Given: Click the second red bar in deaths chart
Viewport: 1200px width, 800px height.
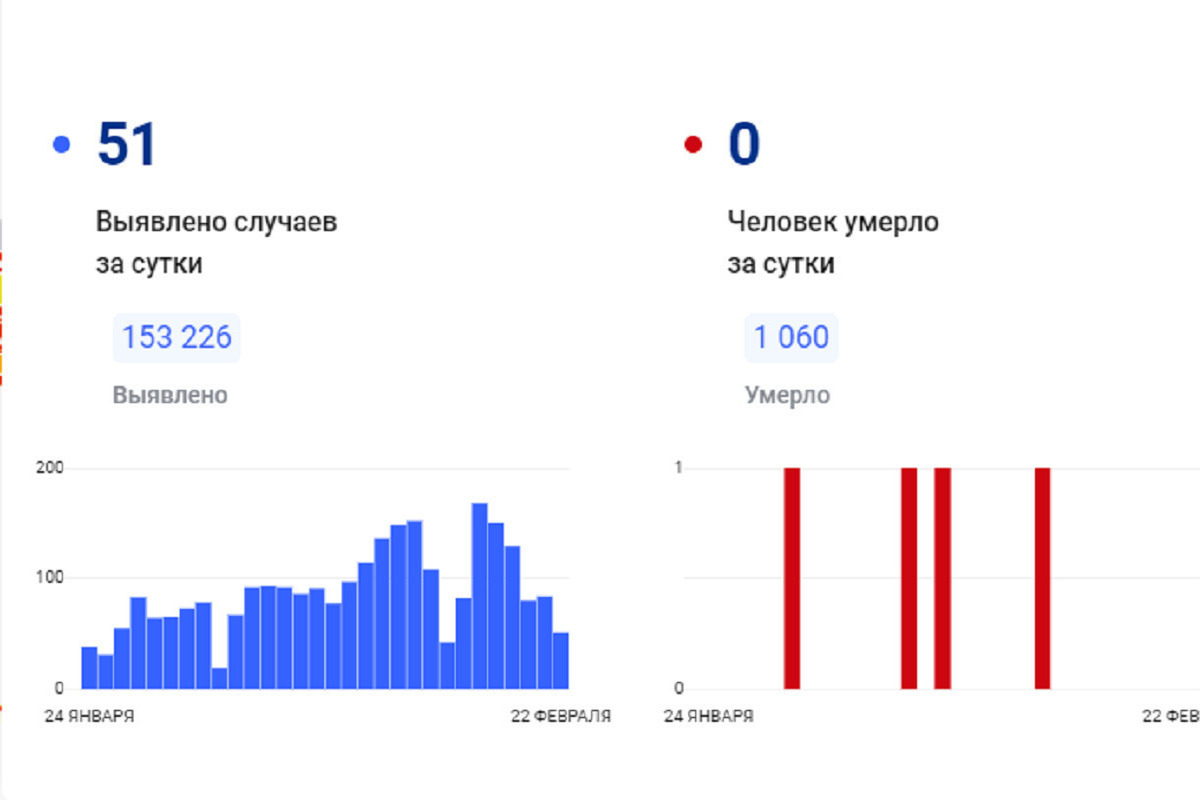Looking at the screenshot, I should click(x=909, y=578).
